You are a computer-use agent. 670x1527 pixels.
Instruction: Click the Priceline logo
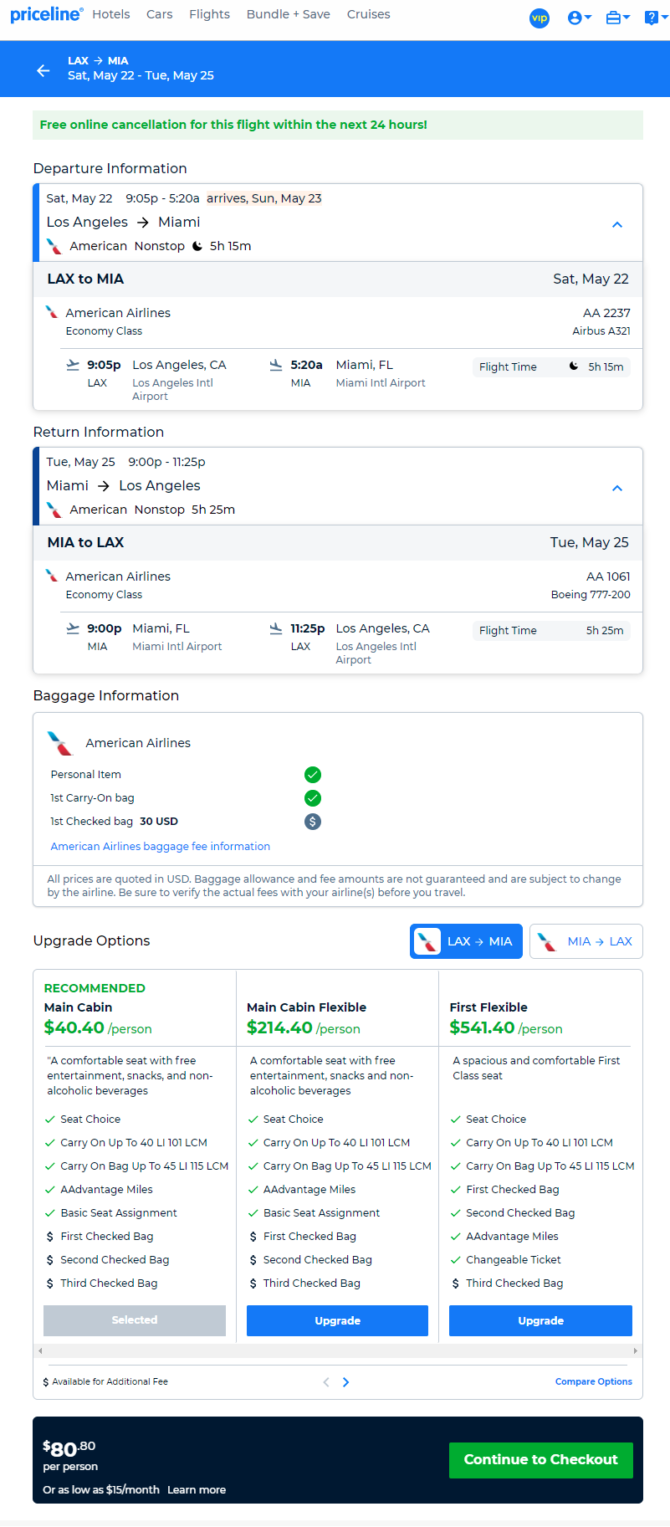click(46, 15)
